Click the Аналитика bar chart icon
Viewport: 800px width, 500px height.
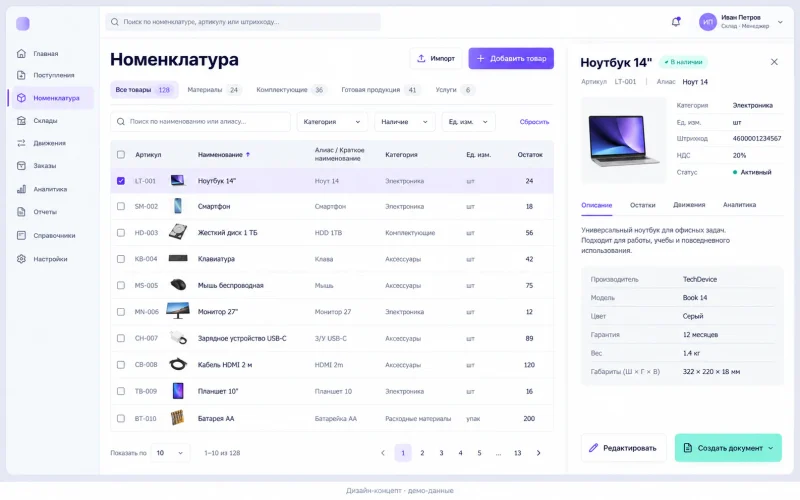click(x=21, y=189)
